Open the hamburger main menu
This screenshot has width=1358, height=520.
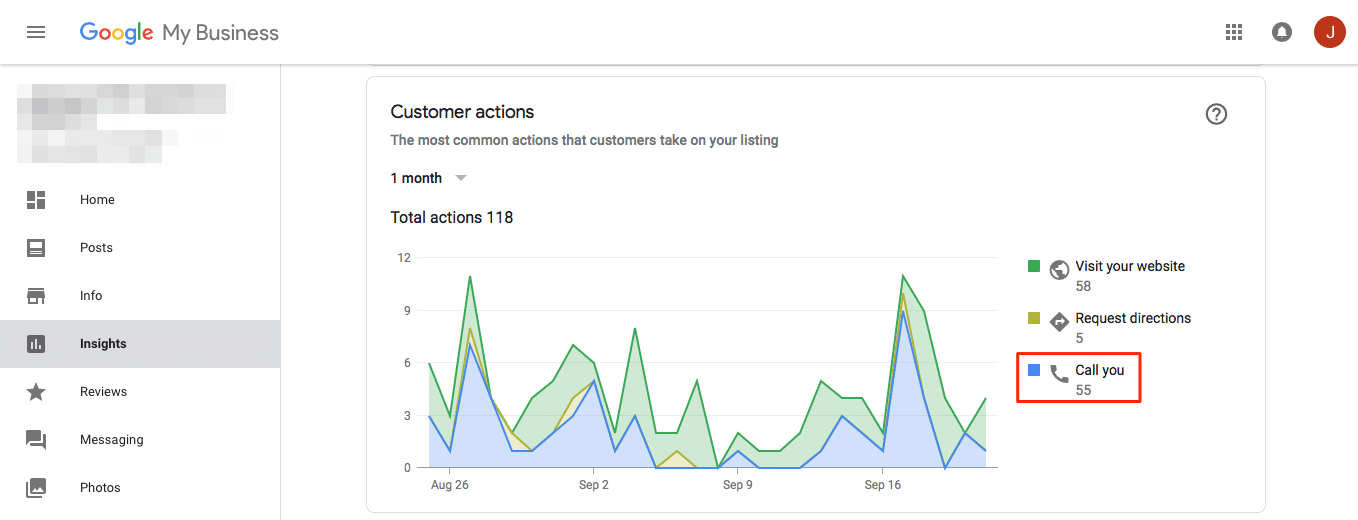coord(36,32)
